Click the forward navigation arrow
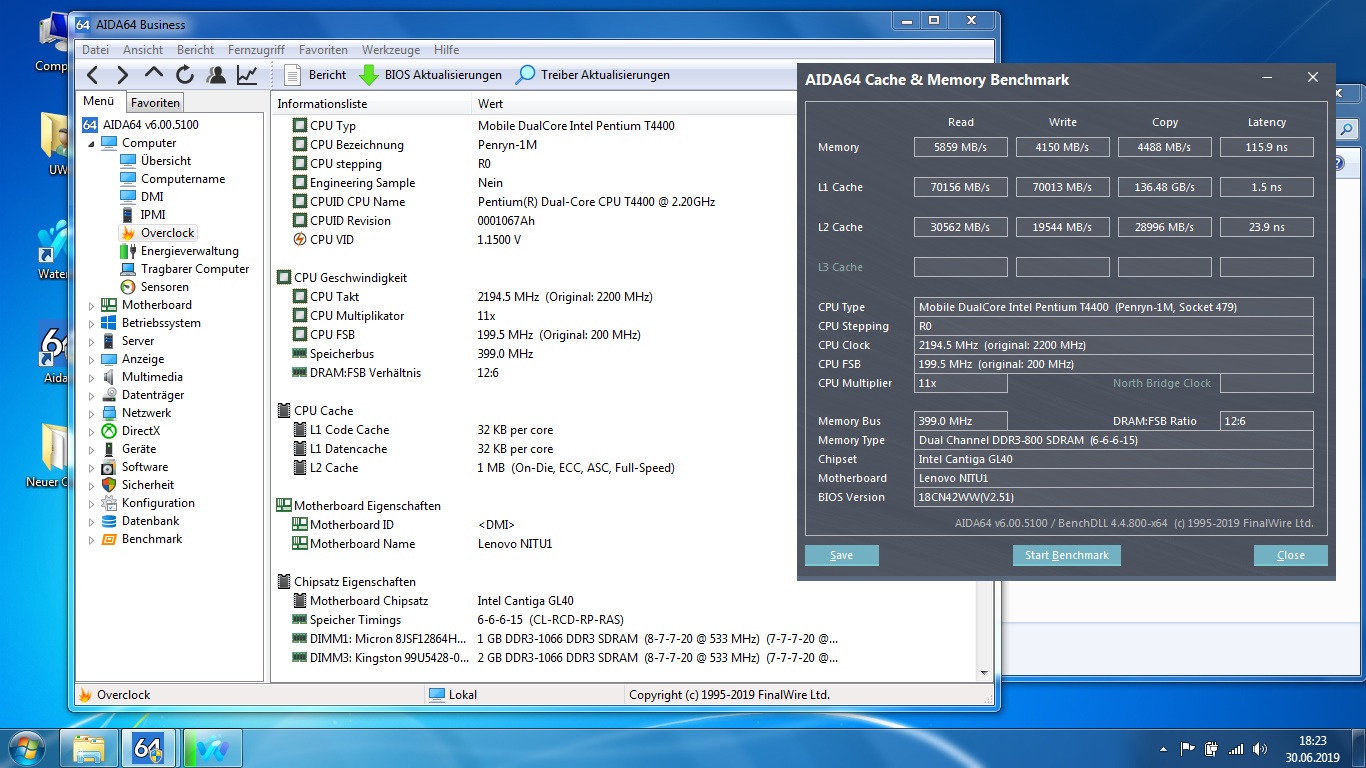The image size is (1366, 768). click(x=122, y=74)
